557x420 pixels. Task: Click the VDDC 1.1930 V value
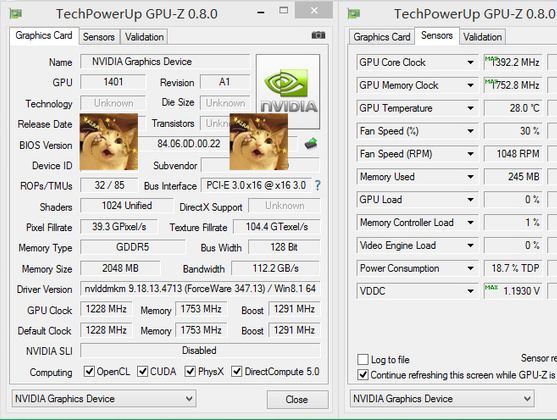coord(513,291)
